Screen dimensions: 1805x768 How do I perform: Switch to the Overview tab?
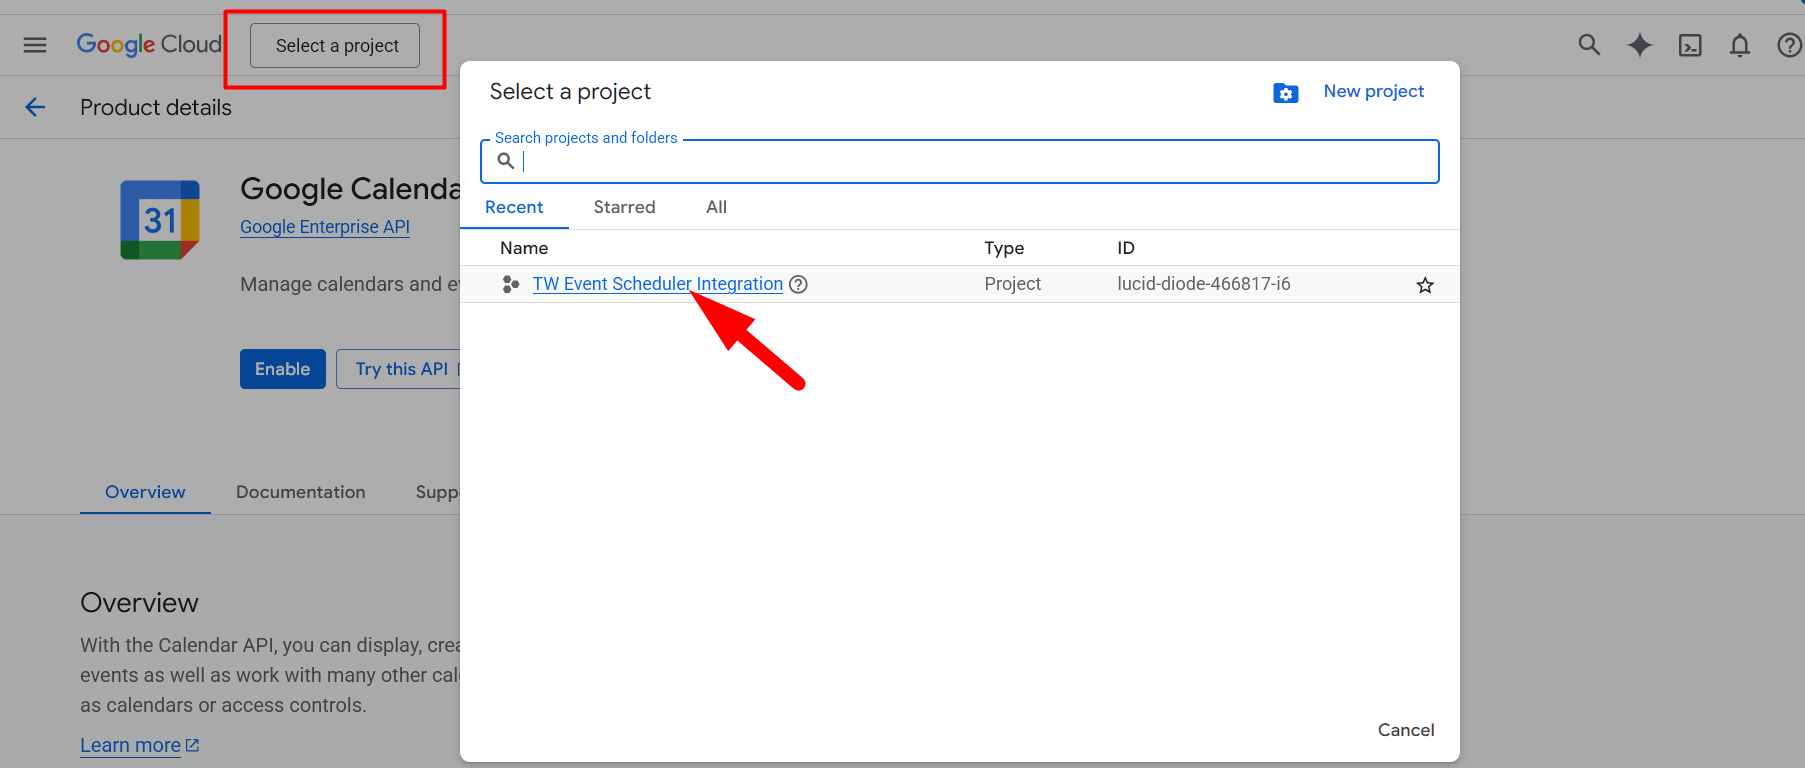pos(145,492)
